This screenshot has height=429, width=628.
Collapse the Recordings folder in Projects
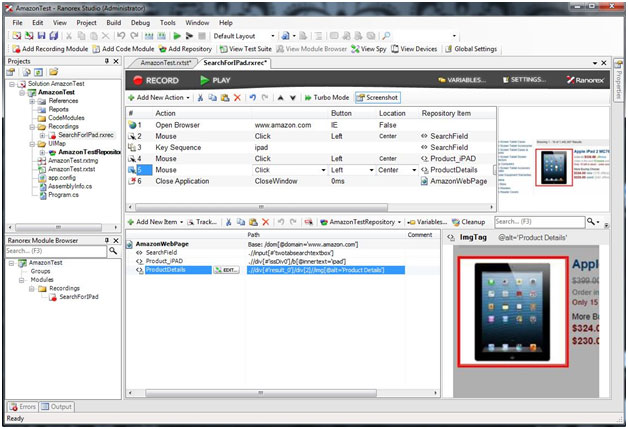(x=32, y=127)
